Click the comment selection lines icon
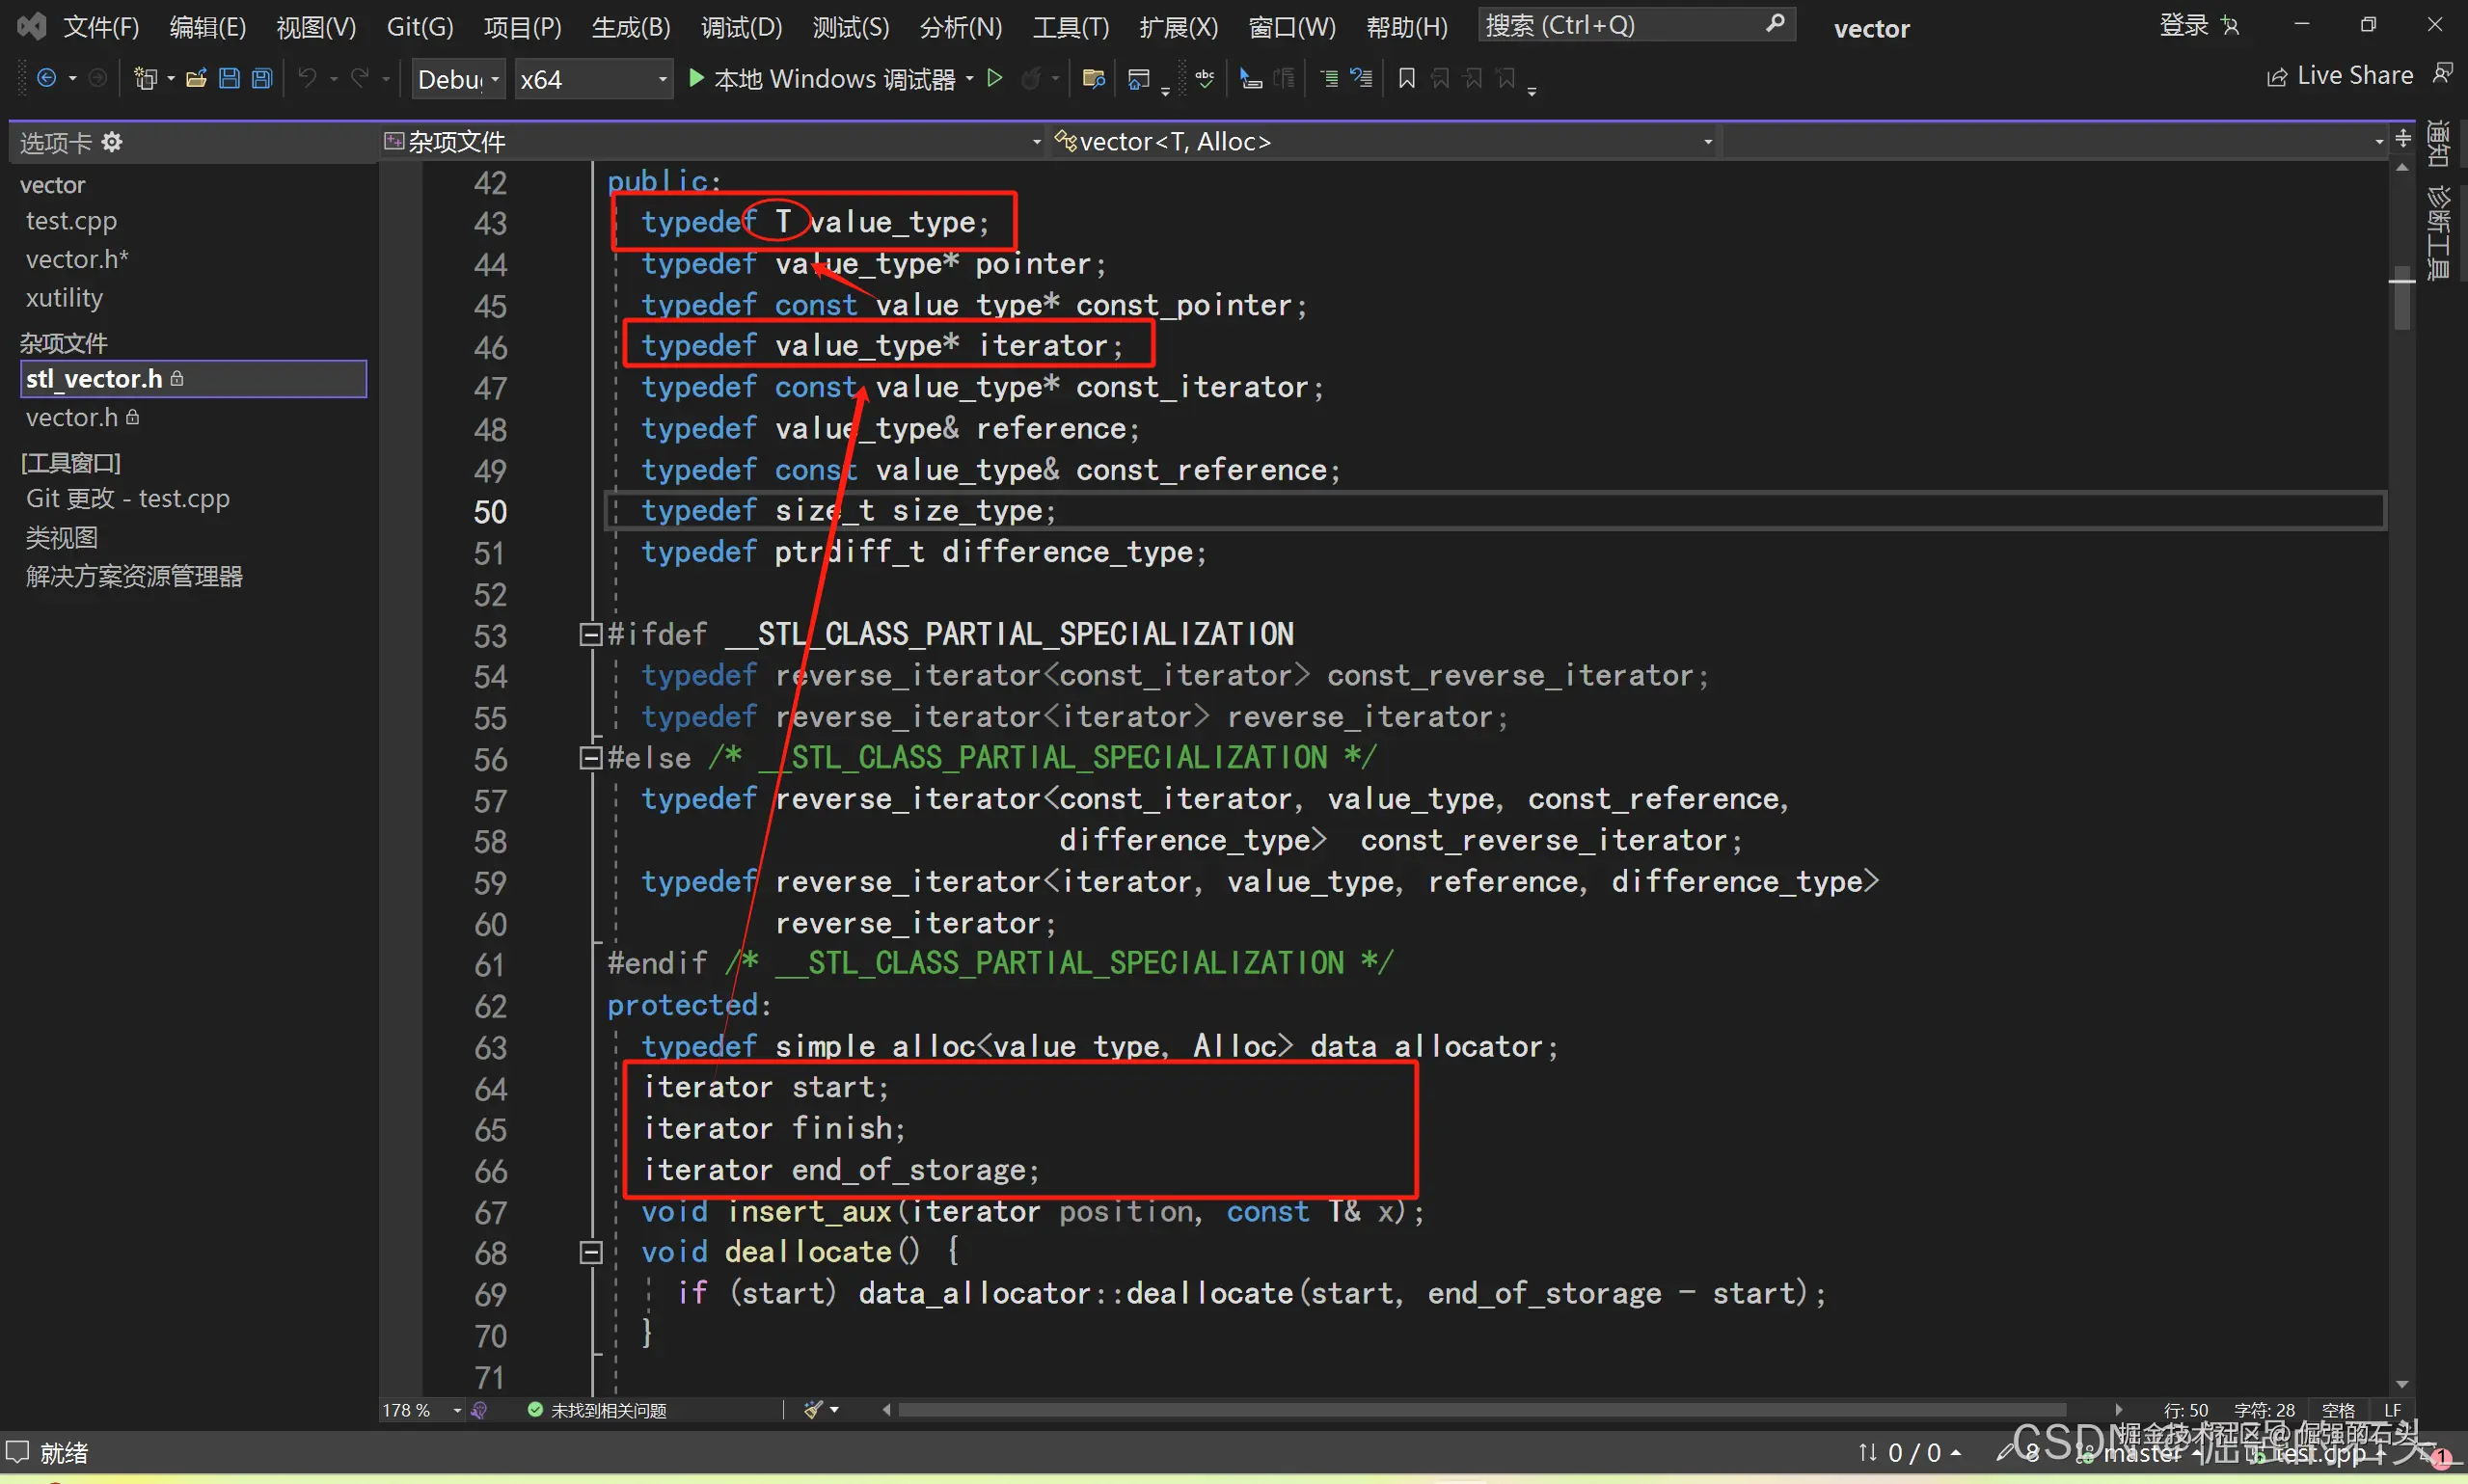The height and width of the screenshot is (1484, 2468). (1329, 78)
